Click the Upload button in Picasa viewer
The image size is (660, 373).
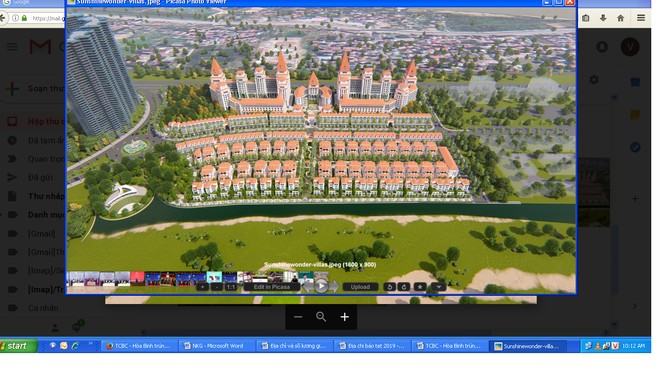pyautogui.click(x=360, y=287)
